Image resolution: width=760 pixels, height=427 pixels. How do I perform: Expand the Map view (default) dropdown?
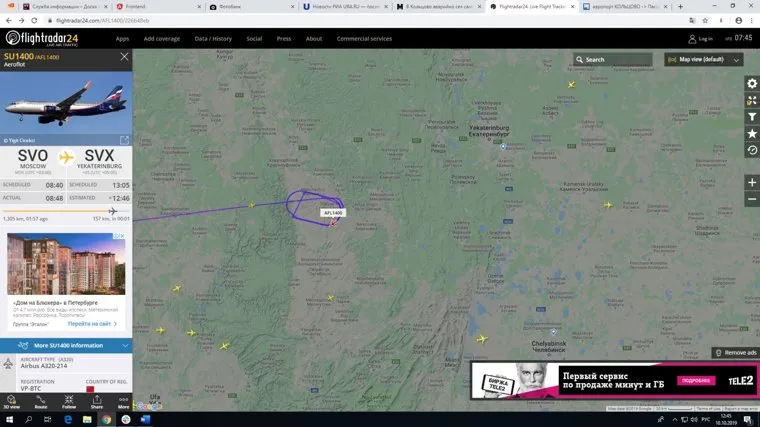coord(704,59)
